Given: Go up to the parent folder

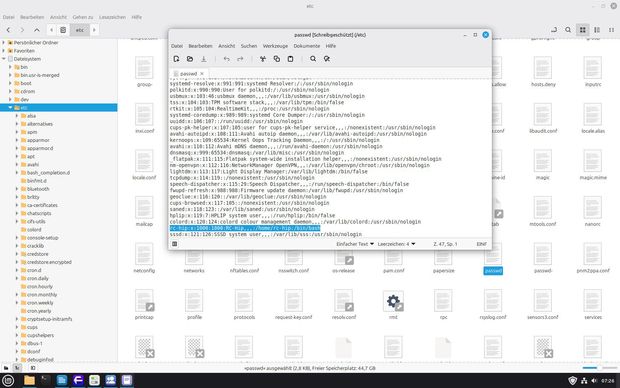Looking at the screenshot, I should (x=36, y=30).
